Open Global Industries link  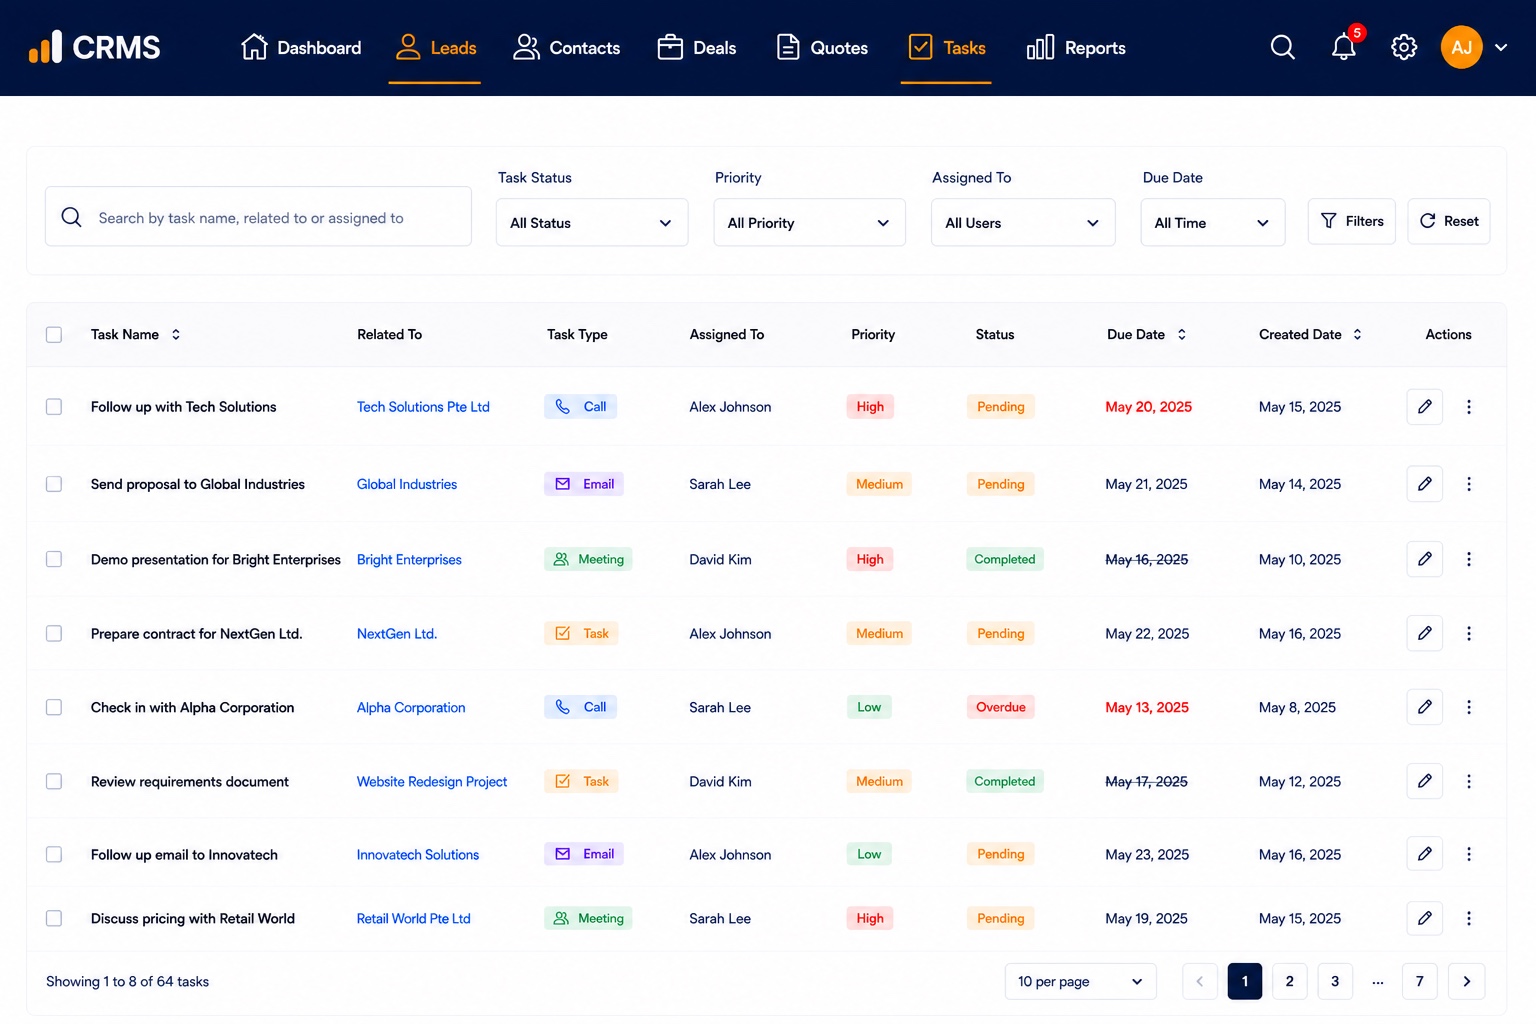tap(407, 484)
